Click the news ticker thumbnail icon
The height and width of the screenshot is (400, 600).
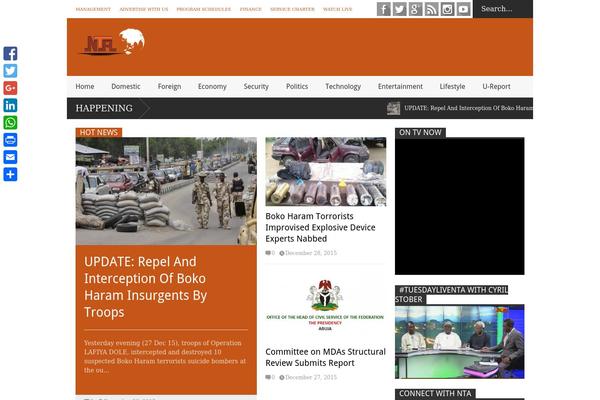click(393, 108)
